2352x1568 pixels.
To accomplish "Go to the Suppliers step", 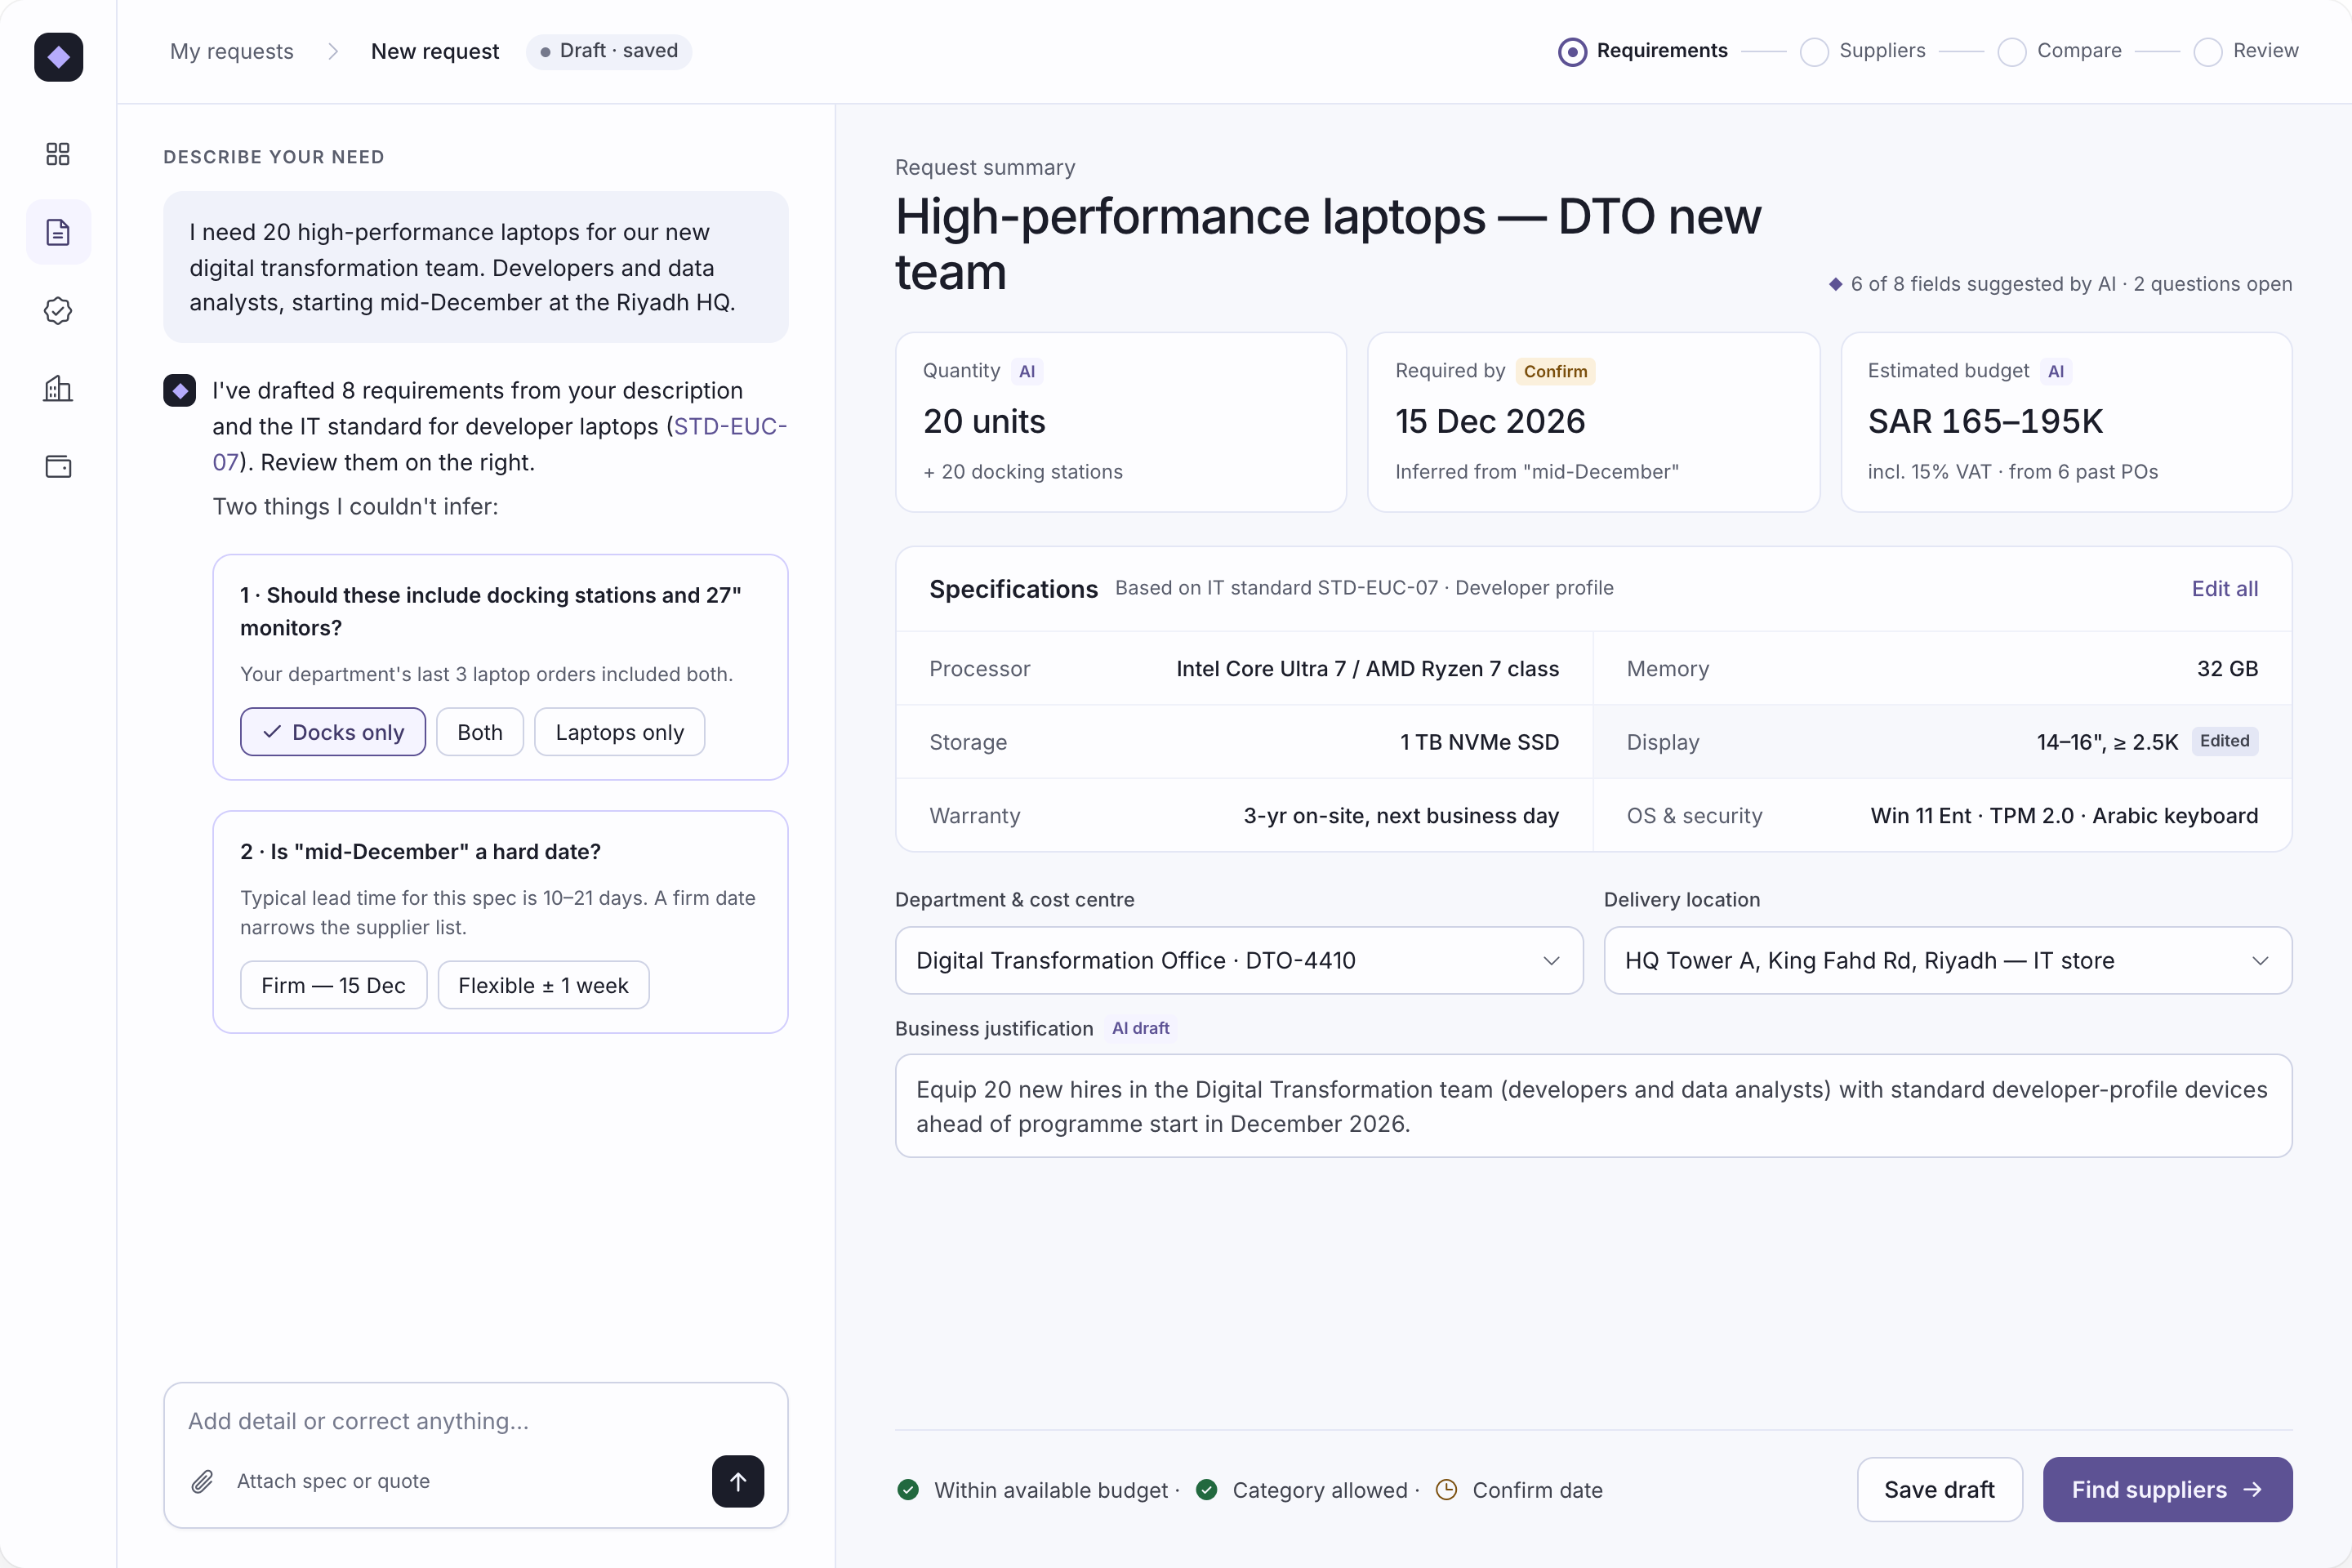I will pos(1863,51).
